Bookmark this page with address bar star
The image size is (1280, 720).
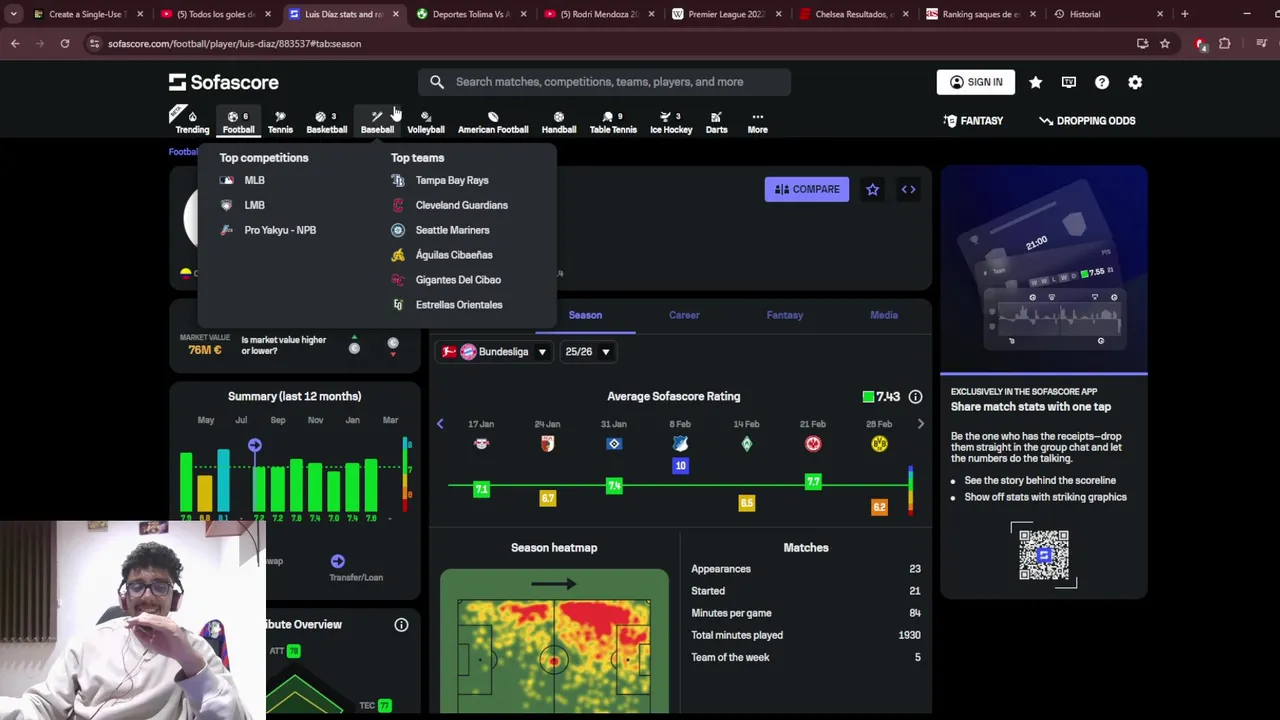click(x=1165, y=44)
